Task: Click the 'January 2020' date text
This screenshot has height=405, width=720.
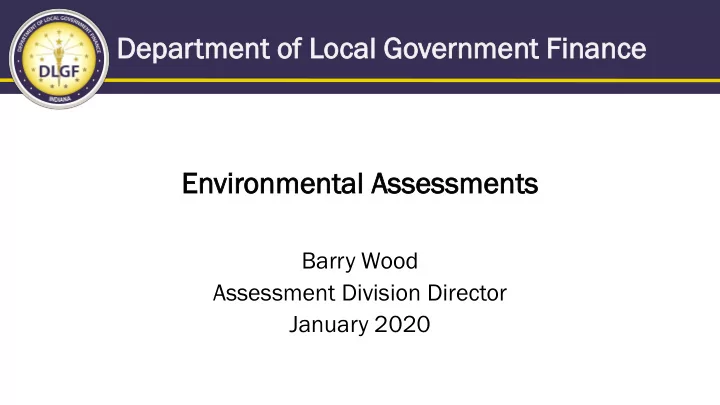Action: point(360,324)
